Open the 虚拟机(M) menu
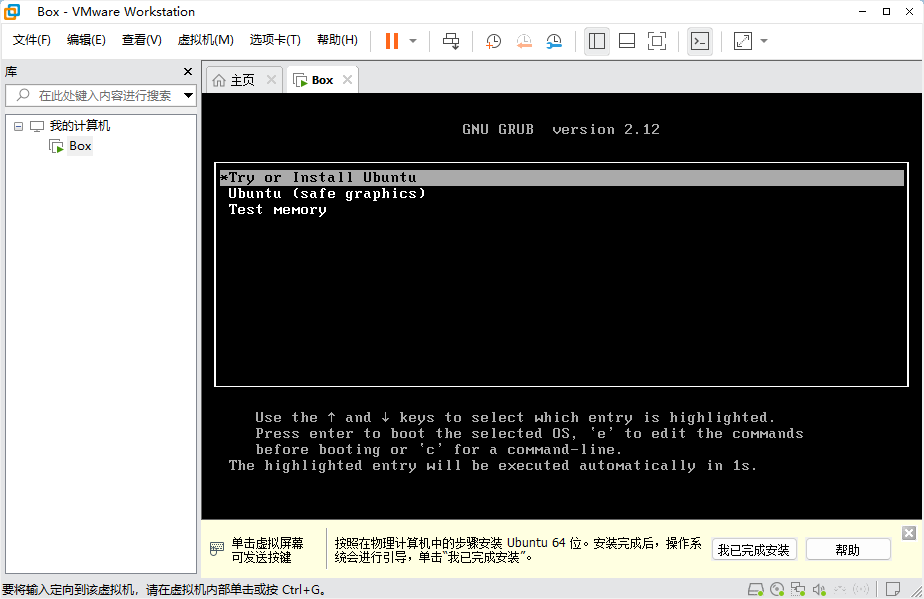924x599 pixels. click(206, 40)
